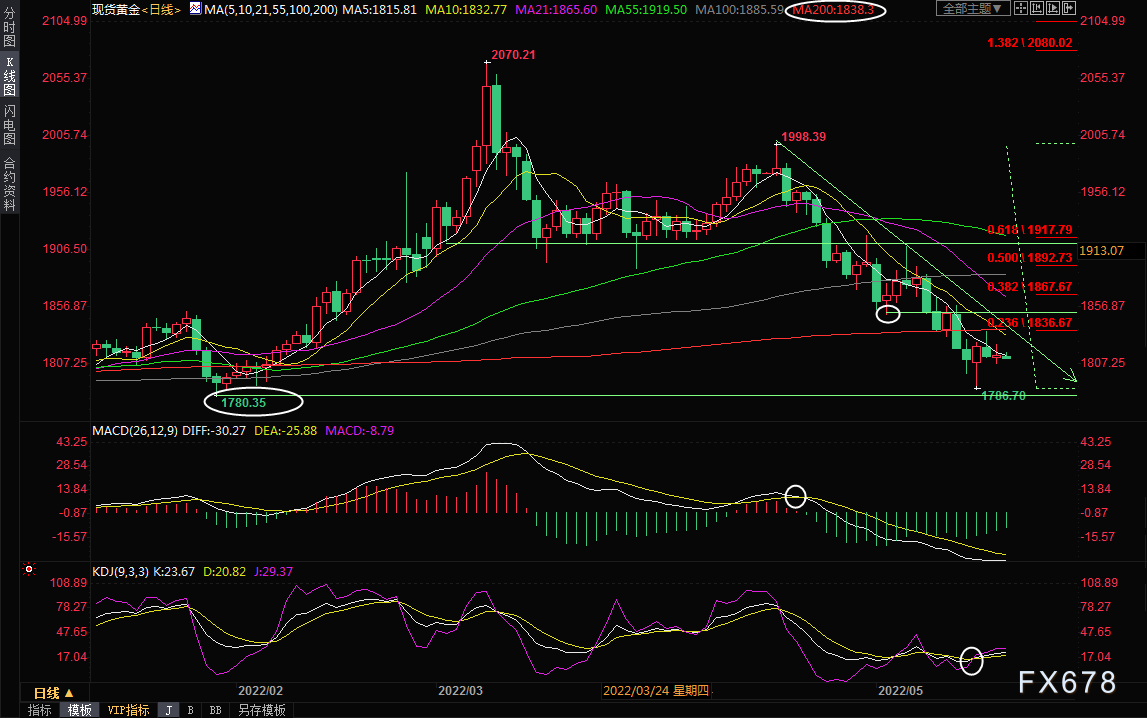Toggle the BB template button
The height and width of the screenshot is (718, 1147).
pos(215,710)
